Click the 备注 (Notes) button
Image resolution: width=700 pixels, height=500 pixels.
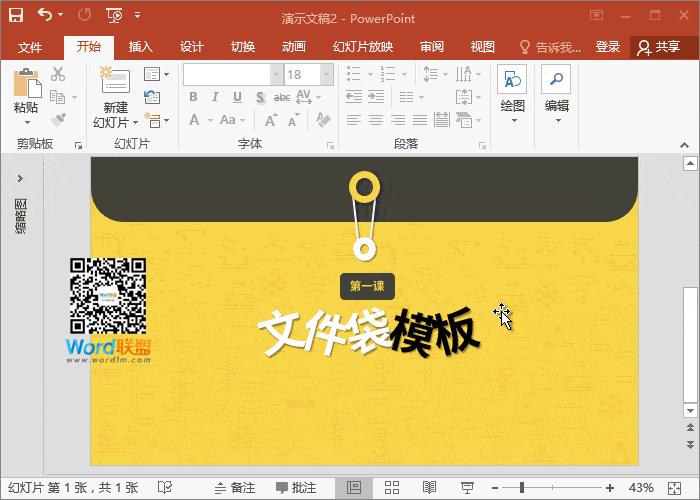click(x=234, y=488)
